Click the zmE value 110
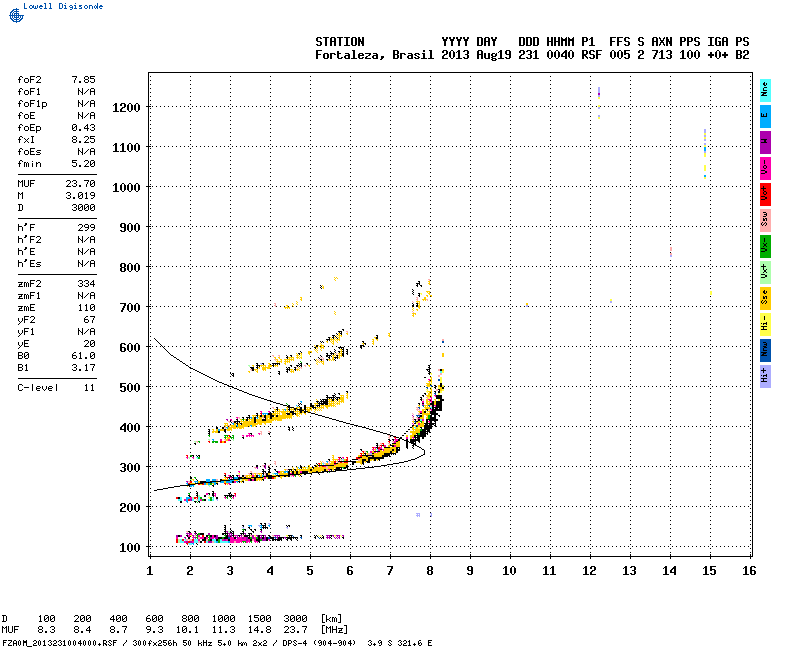Image resolution: width=800 pixels, height=650 pixels. click(86, 308)
